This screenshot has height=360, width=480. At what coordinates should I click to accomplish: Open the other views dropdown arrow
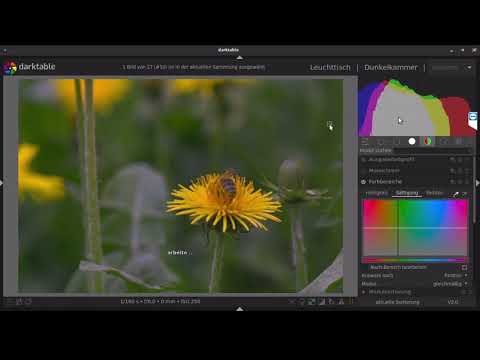click(469, 67)
